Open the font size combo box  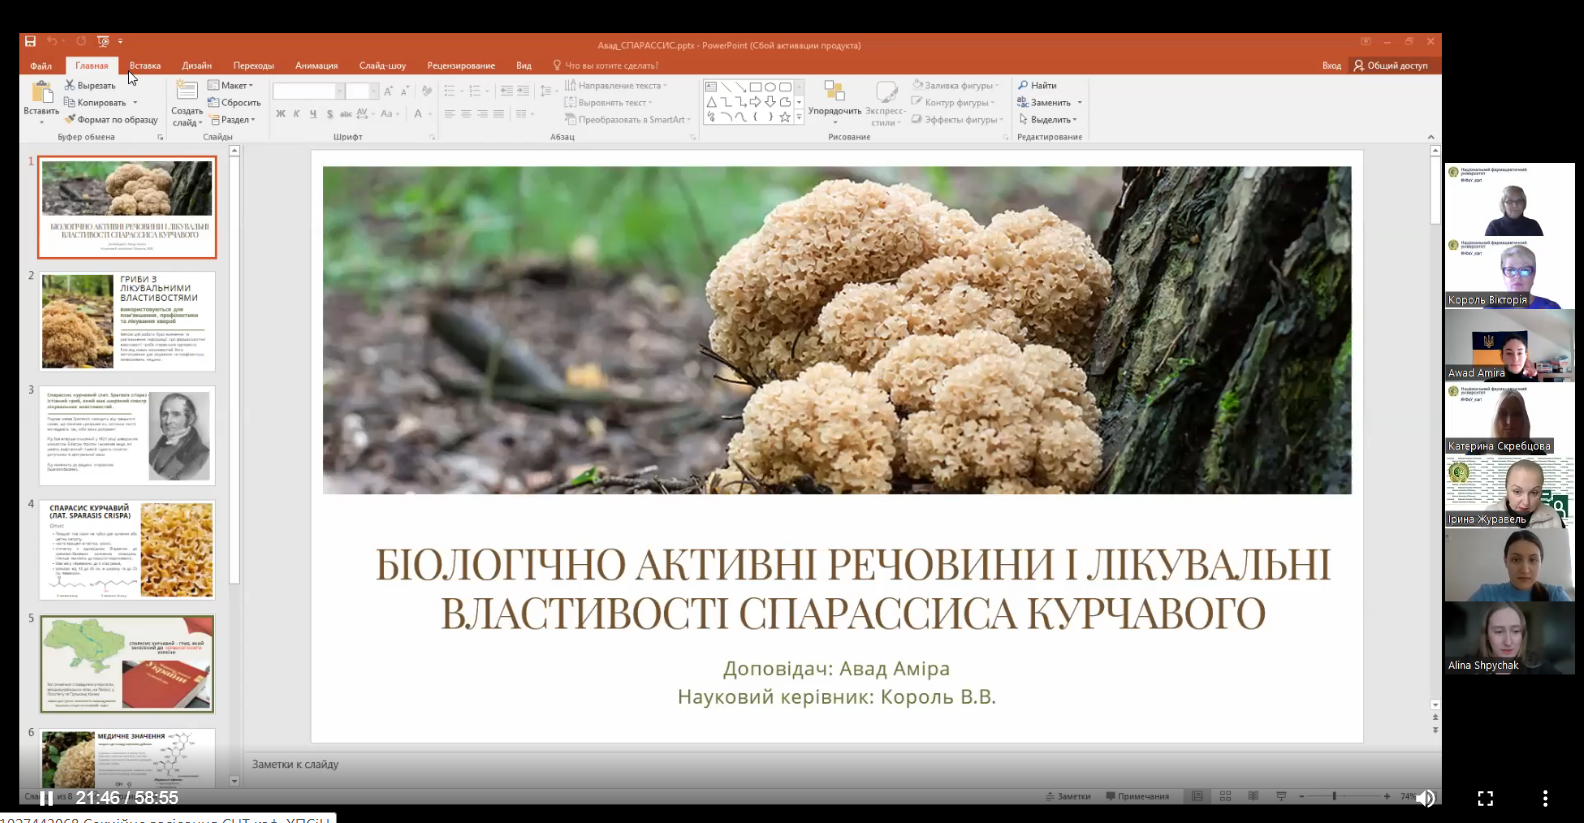(363, 91)
